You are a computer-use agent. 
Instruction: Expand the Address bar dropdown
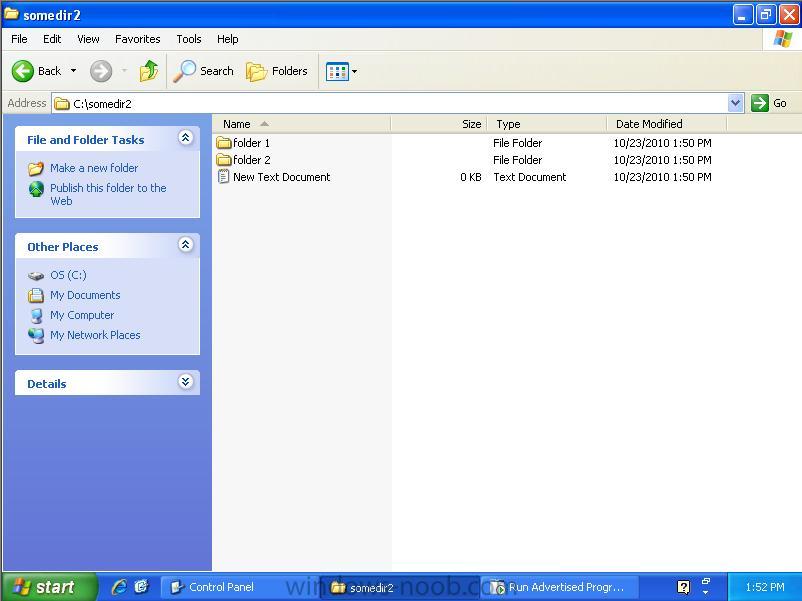(x=735, y=103)
